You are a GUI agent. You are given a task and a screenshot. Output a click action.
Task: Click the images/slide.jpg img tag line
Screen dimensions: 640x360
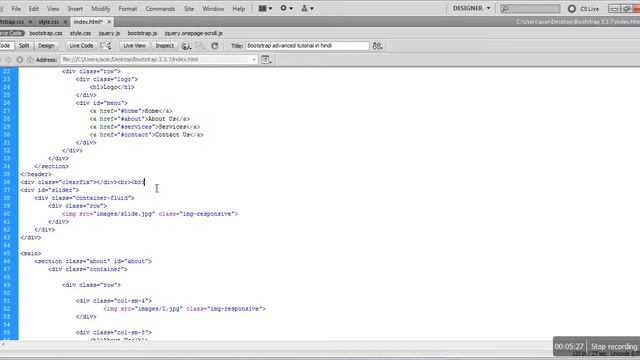click(x=150, y=214)
